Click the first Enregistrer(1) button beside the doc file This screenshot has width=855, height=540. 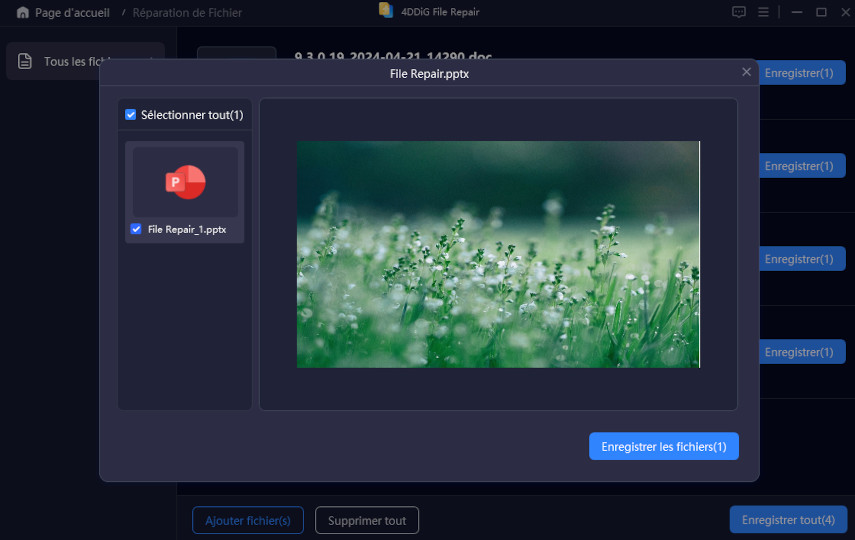click(802, 73)
